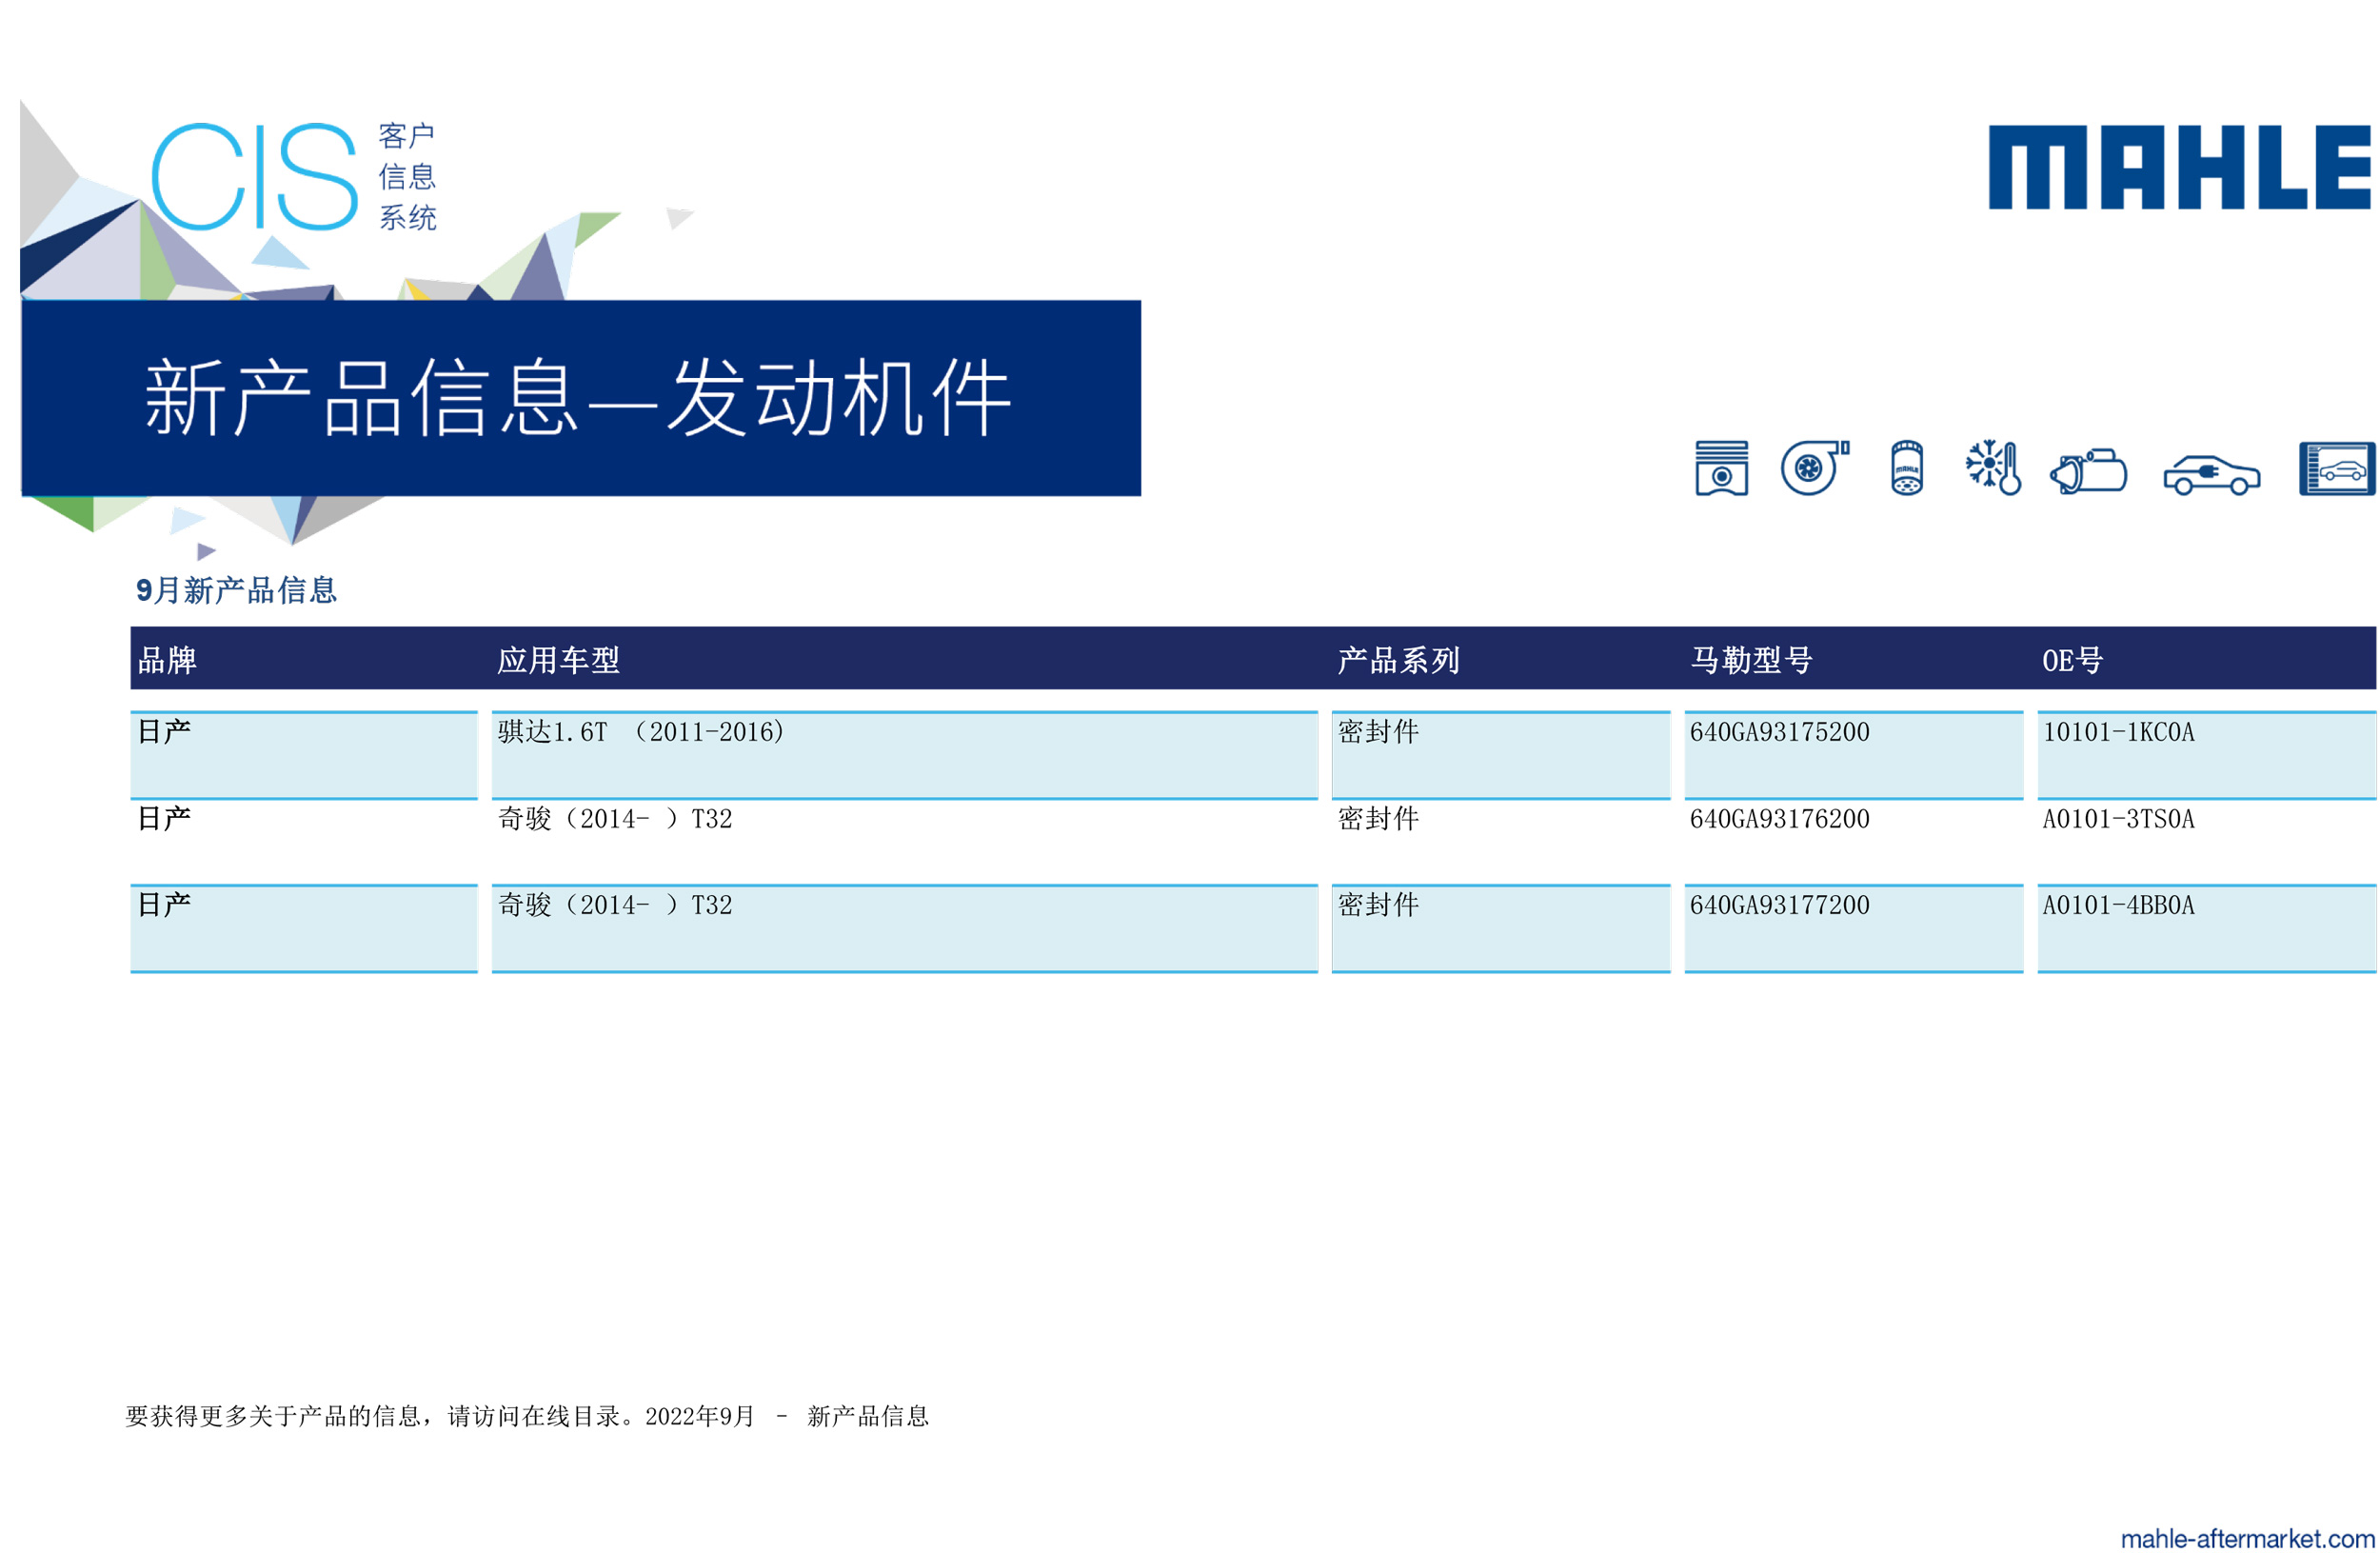Click 日产 in the A0101-3TS0A row
The height and width of the screenshot is (1553, 2380).
click(x=164, y=819)
